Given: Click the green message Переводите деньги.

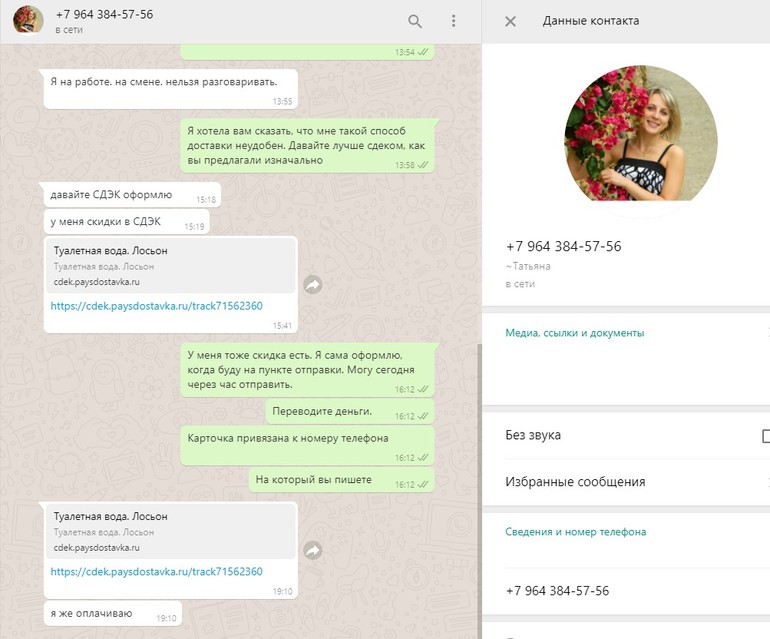Looking at the screenshot, I should pos(321,412).
